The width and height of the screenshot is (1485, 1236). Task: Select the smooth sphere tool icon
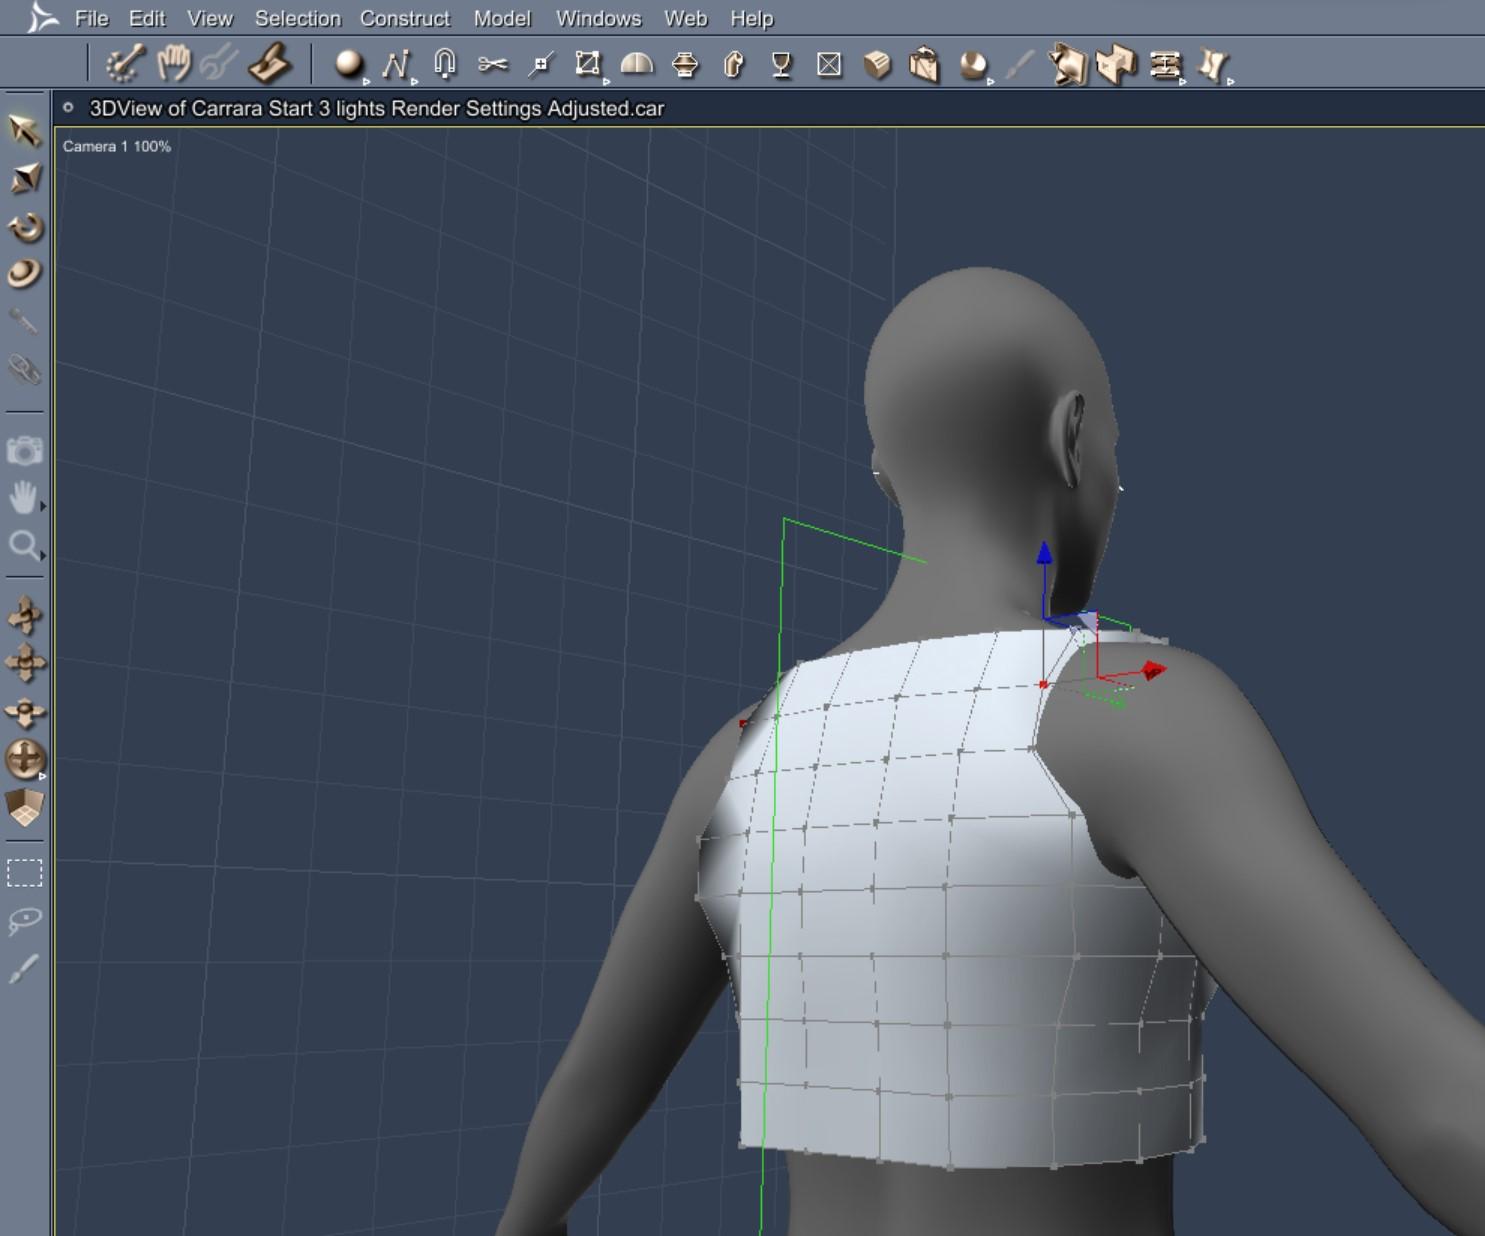coord(972,65)
